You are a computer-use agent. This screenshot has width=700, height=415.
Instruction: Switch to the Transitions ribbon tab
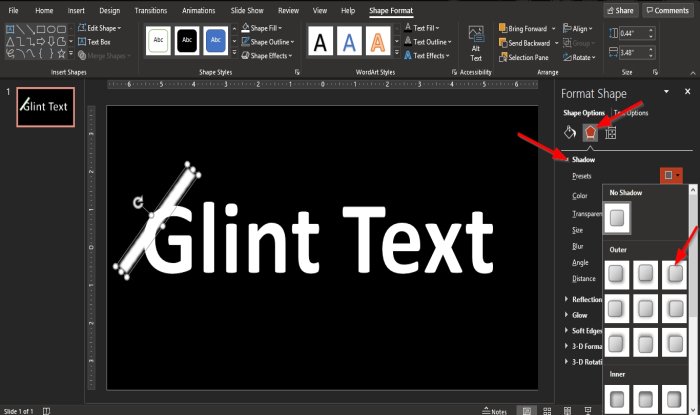tap(149, 9)
